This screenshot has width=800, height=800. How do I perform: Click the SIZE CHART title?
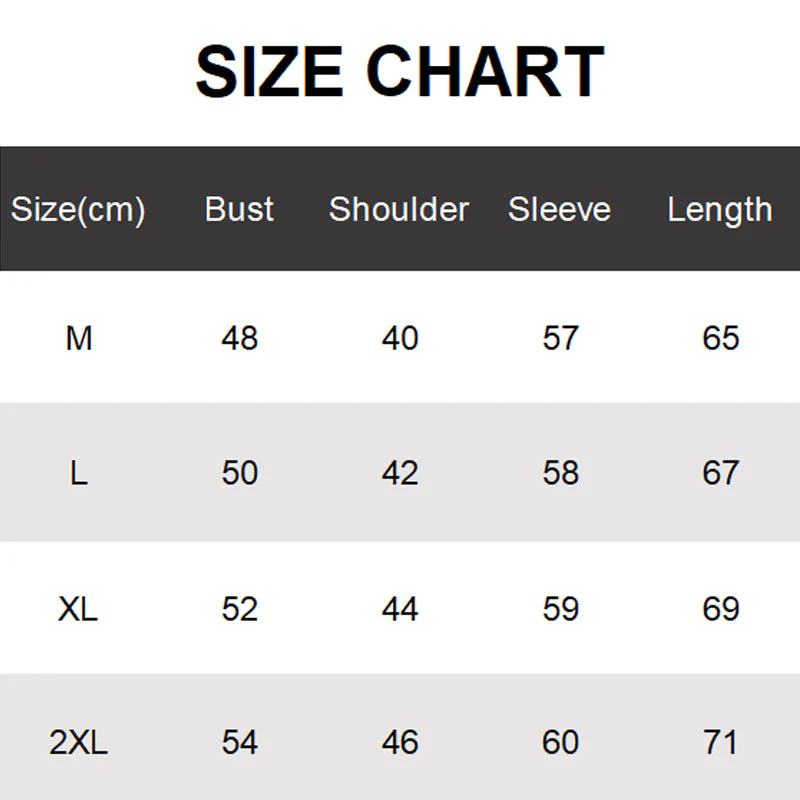click(399, 72)
